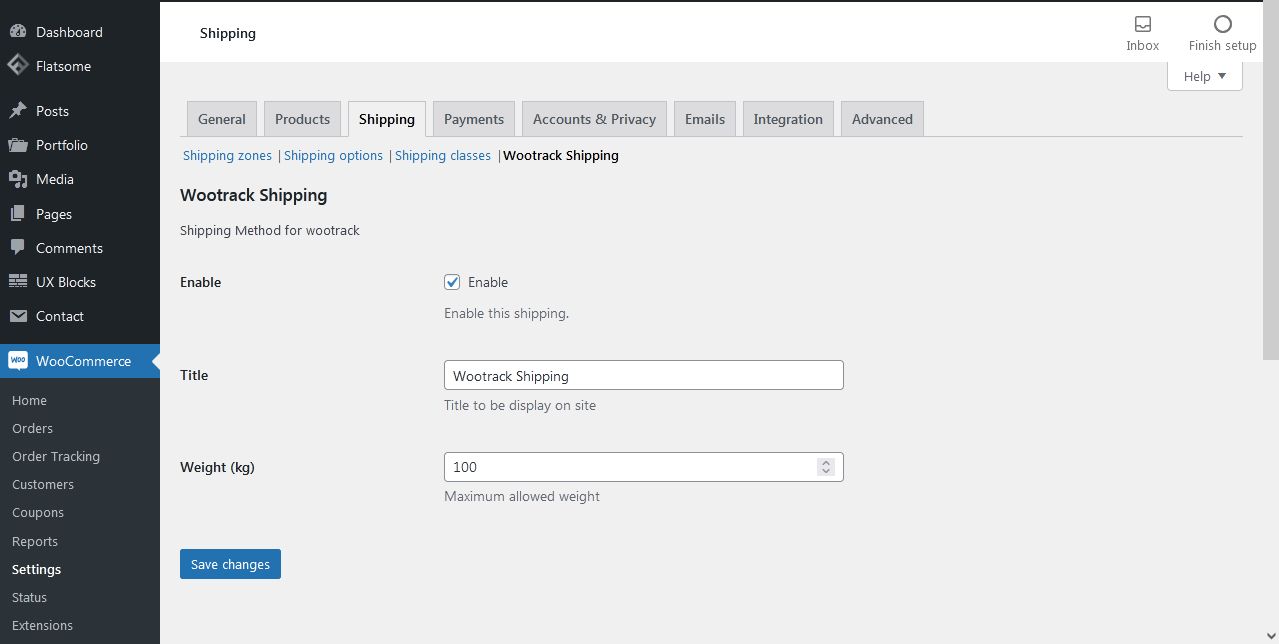Click the Finish setup circle icon

tap(1222, 24)
